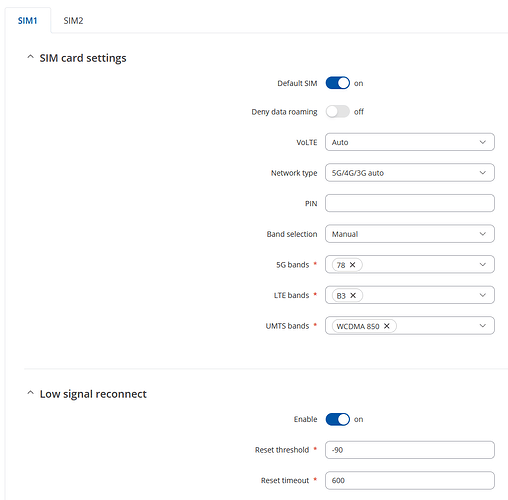This screenshot has width=508, height=500.
Task: Open the Network type dropdown
Action: [410, 173]
